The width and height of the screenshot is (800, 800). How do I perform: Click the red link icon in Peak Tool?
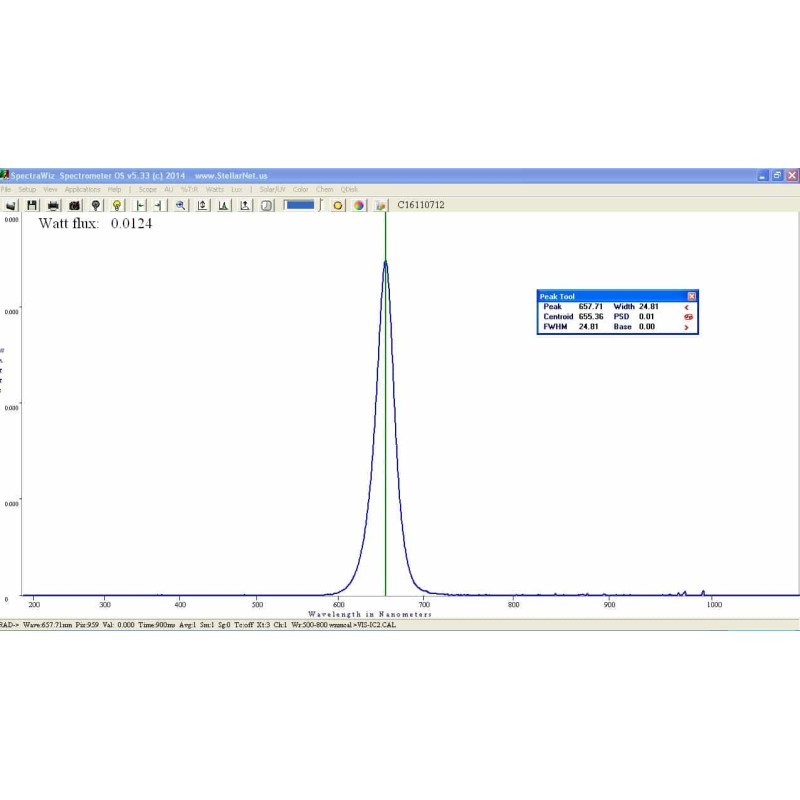(x=687, y=317)
